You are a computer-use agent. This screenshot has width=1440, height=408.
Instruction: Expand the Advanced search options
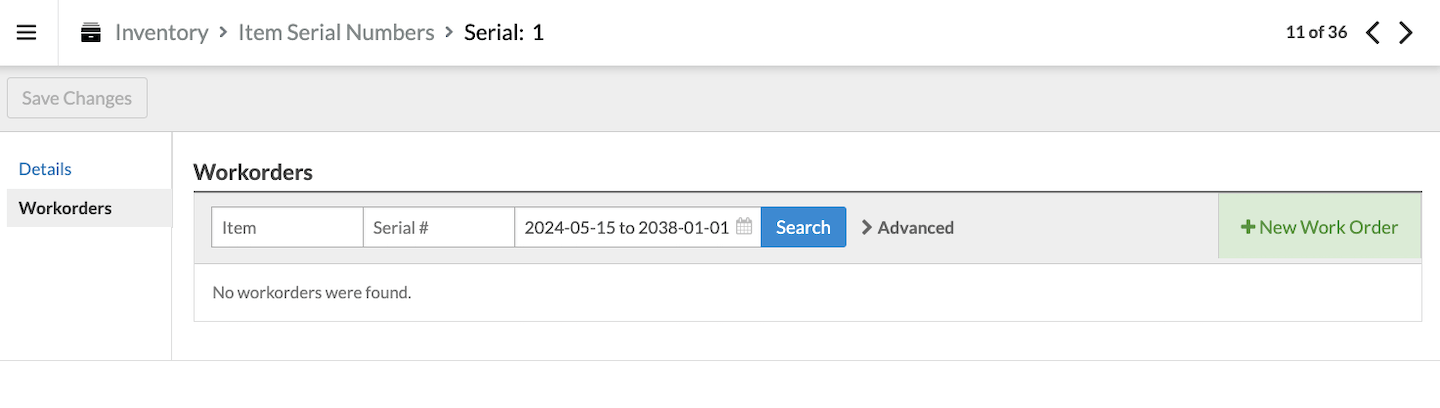click(907, 227)
